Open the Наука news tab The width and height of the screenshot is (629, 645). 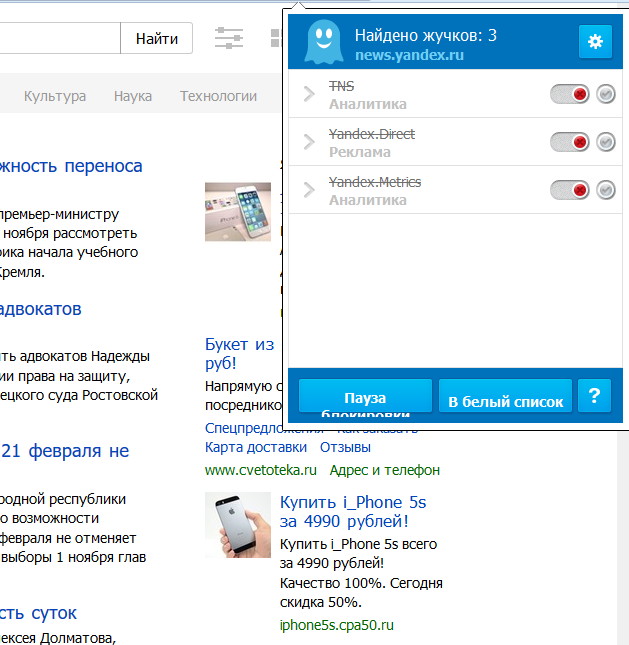(x=133, y=96)
